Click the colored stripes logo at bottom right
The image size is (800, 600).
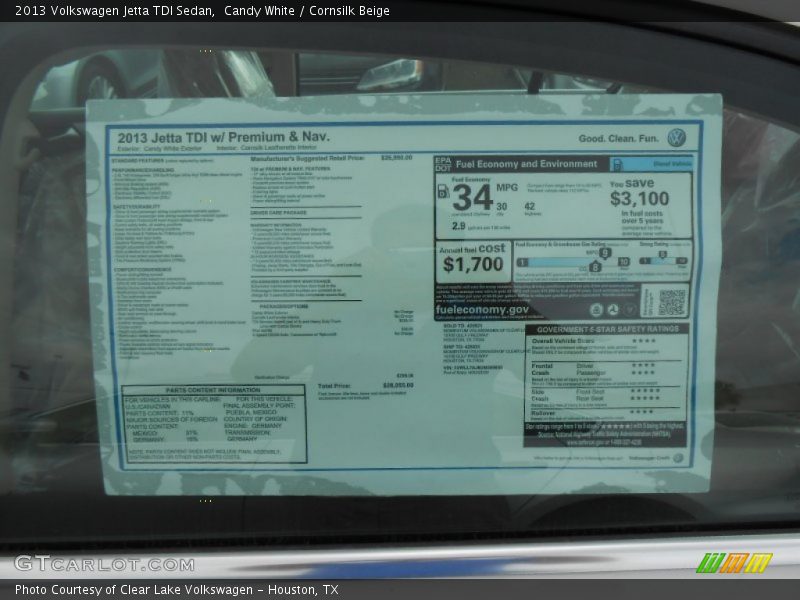coord(734,563)
